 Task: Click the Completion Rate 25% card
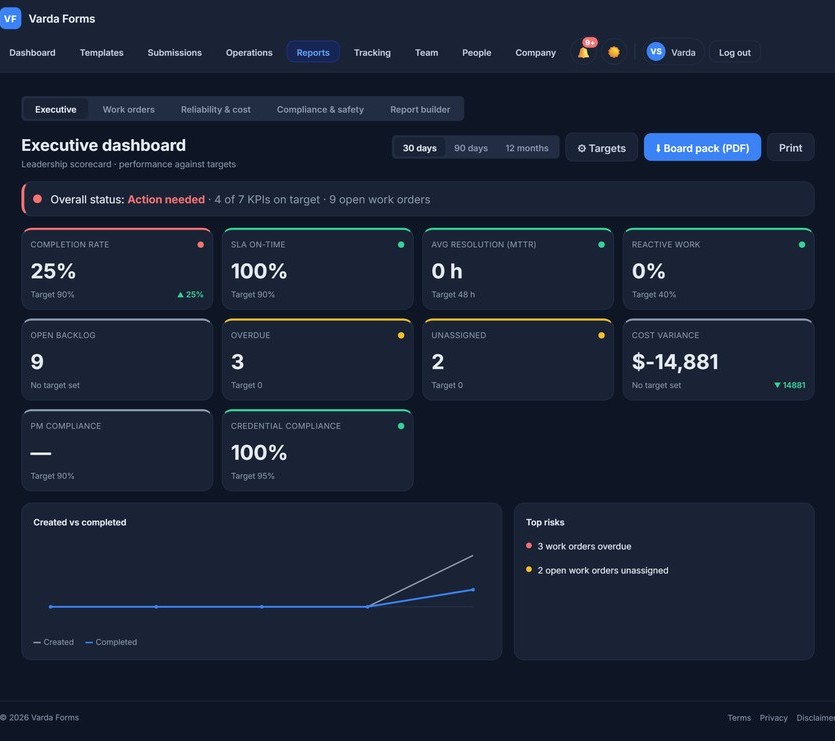pos(117,269)
